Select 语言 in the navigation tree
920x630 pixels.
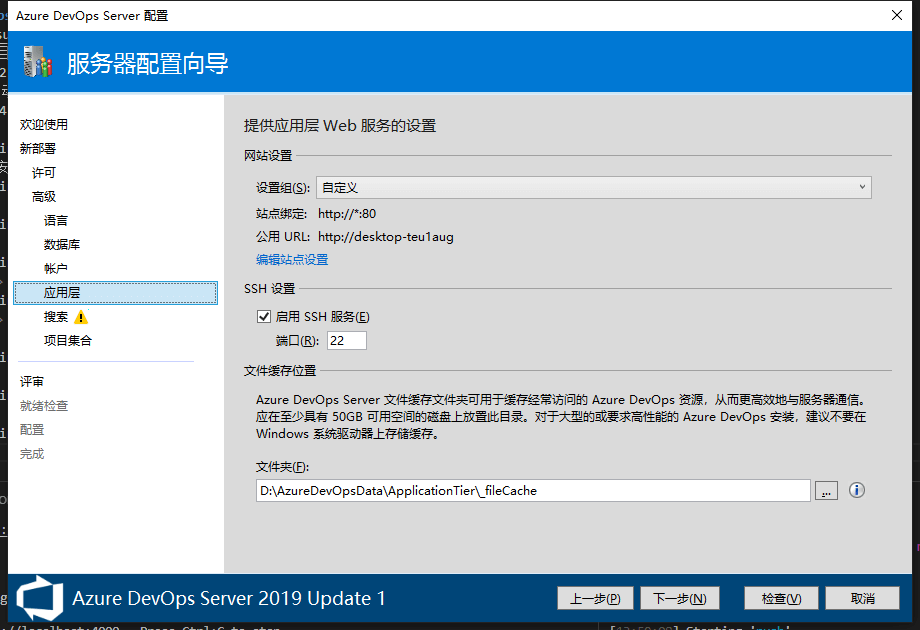tap(56, 221)
